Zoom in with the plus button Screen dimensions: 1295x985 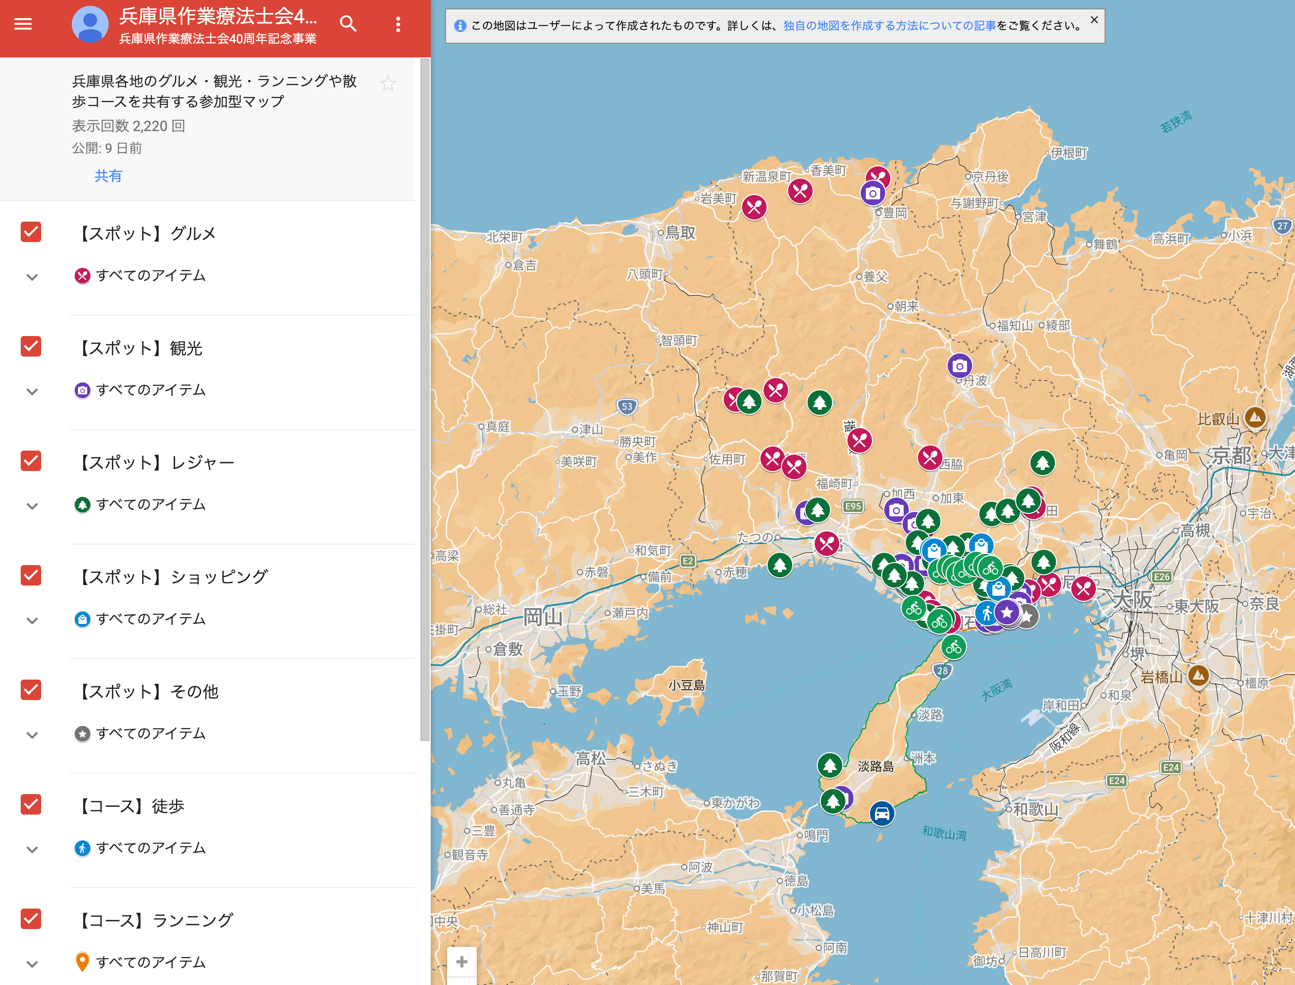[x=462, y=962]
